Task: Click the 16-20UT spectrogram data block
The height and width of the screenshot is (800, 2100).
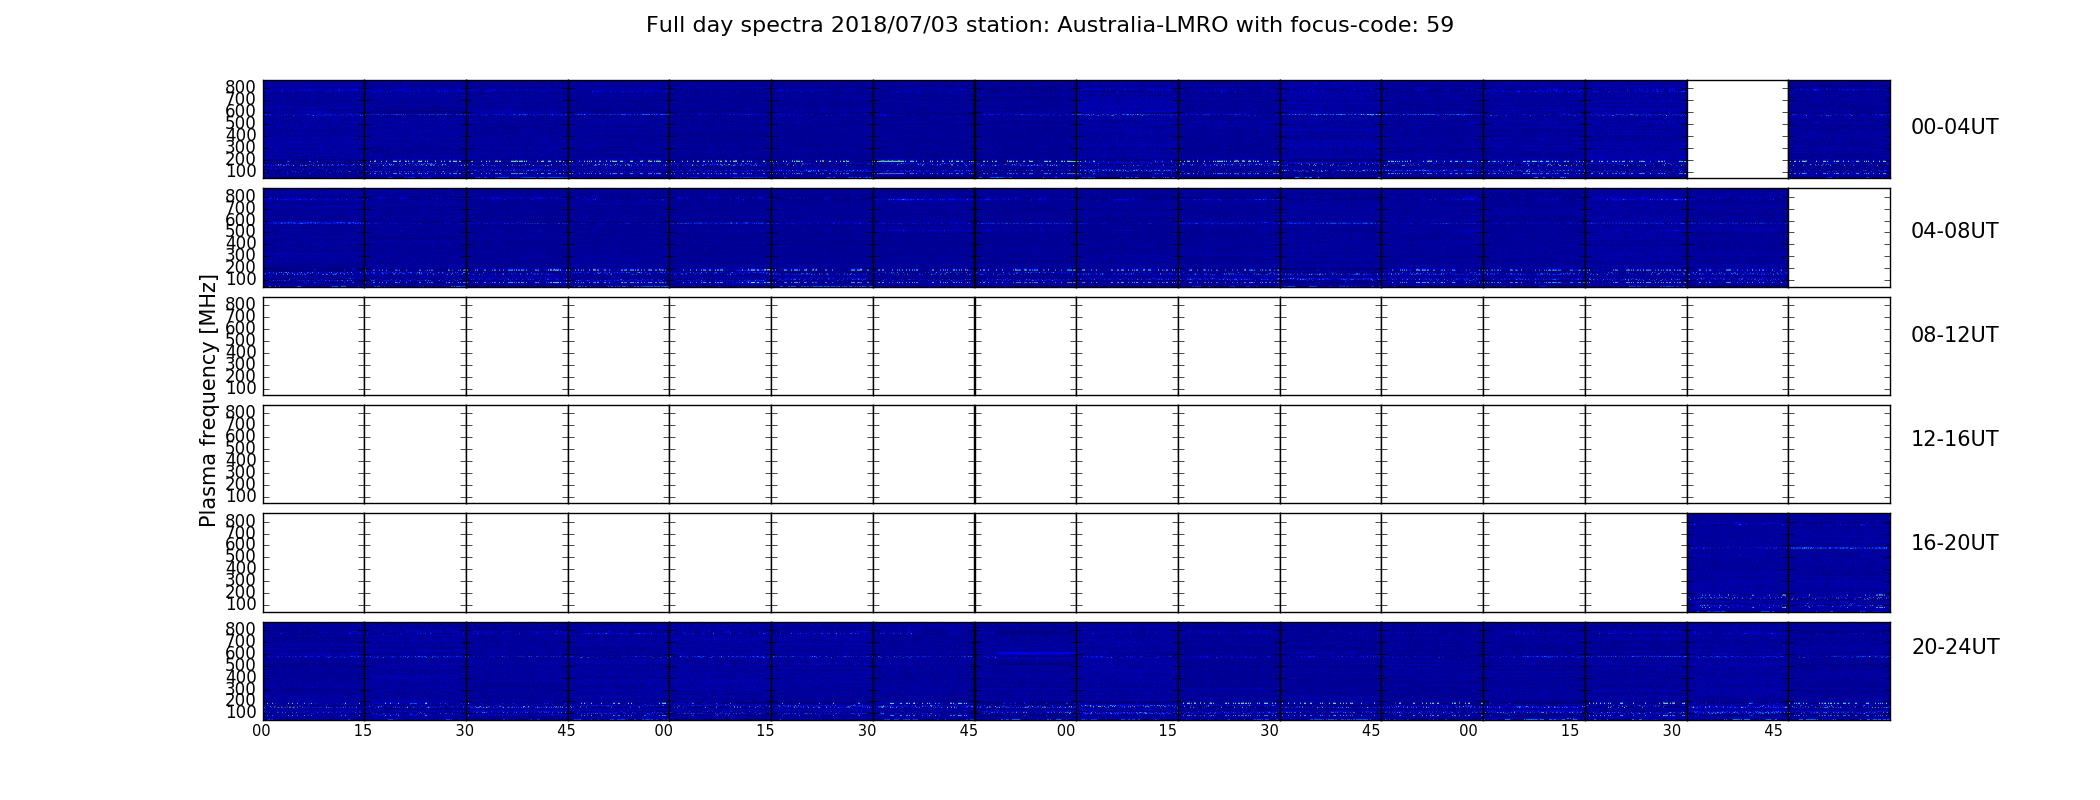Action: pos(1788,563)
